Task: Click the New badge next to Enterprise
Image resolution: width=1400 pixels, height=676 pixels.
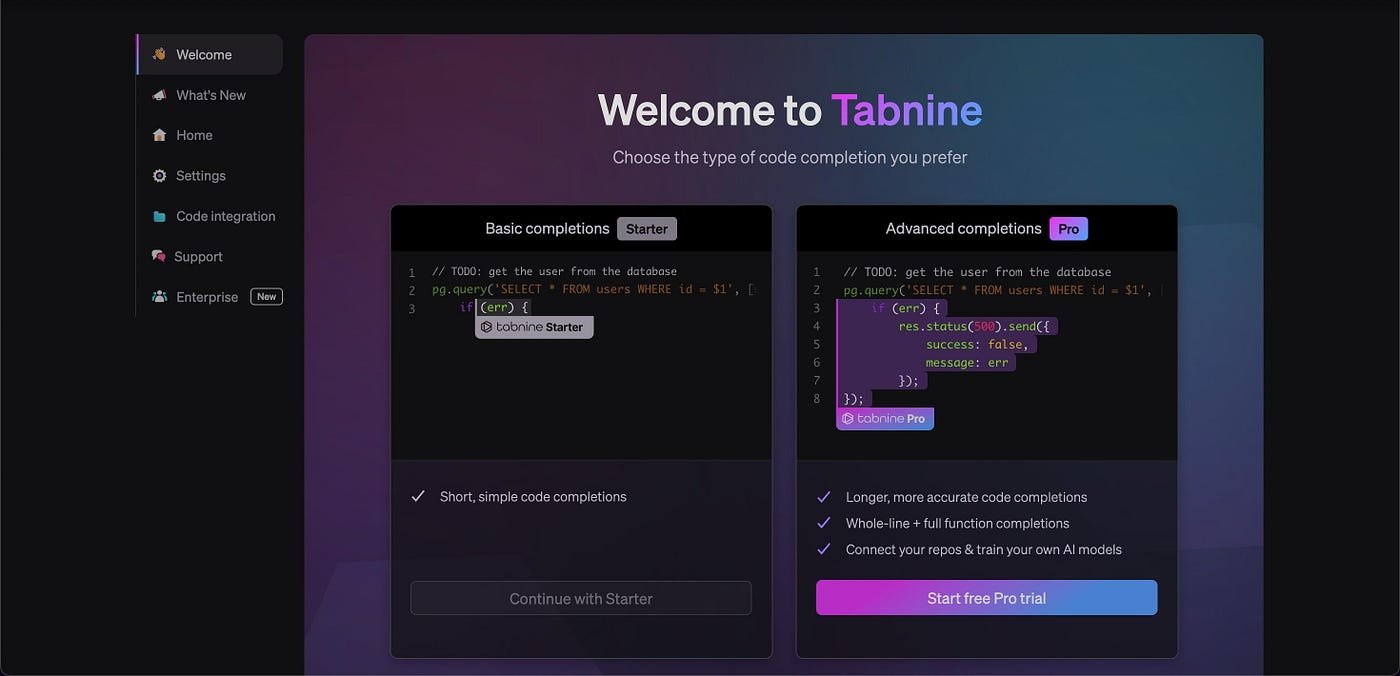Action: click(x=266, y=297)
